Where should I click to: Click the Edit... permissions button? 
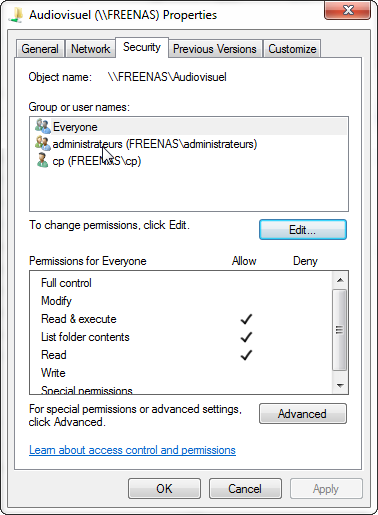[303, 230]
